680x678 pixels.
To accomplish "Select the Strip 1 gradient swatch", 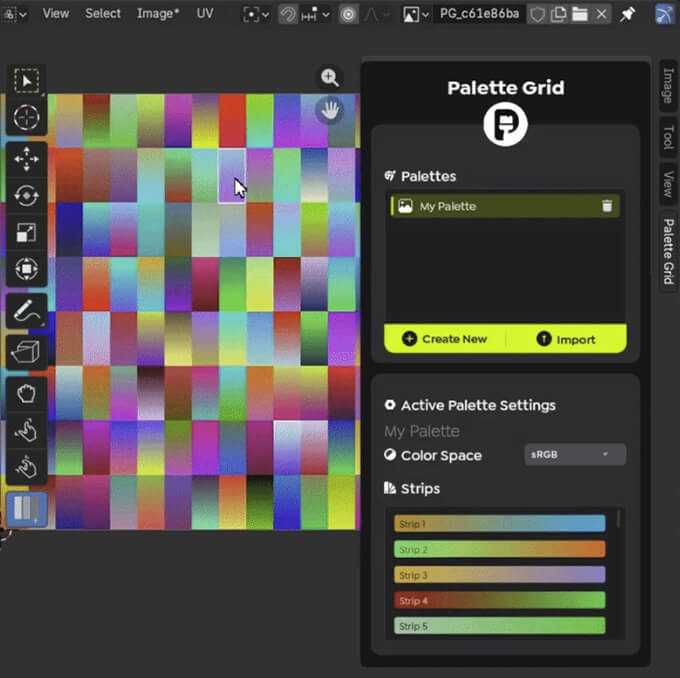I will coord(500,523).
